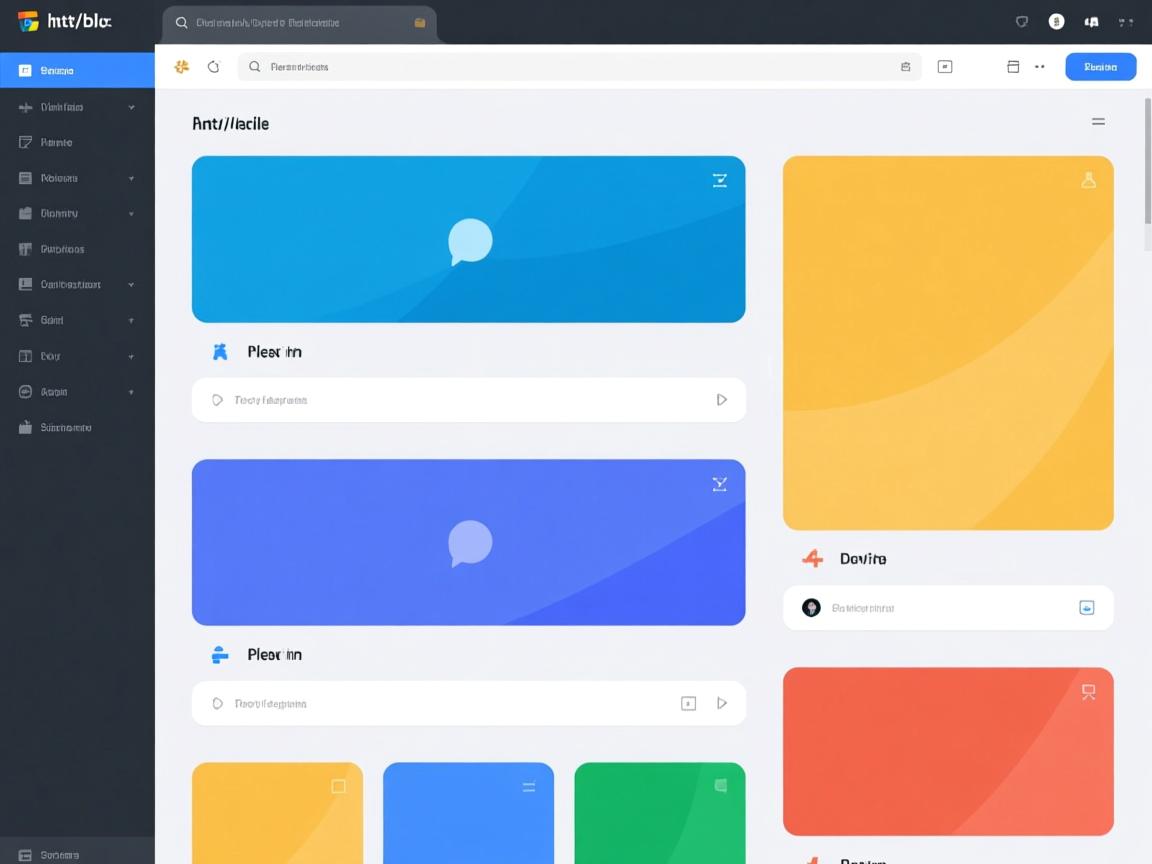Expand the second sidebar item using its chevron
Screen dimensions: 1152x864
pyautogui.click(x=131, y=107)
